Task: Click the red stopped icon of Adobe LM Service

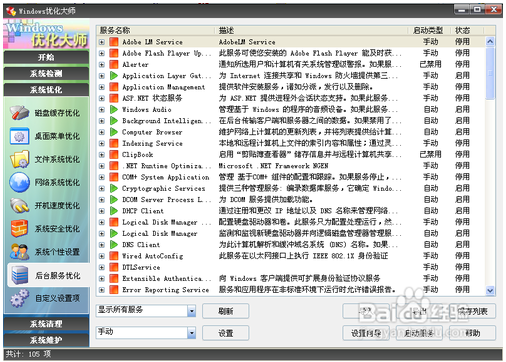Action: pyautogui.click(x=114, y=42)
